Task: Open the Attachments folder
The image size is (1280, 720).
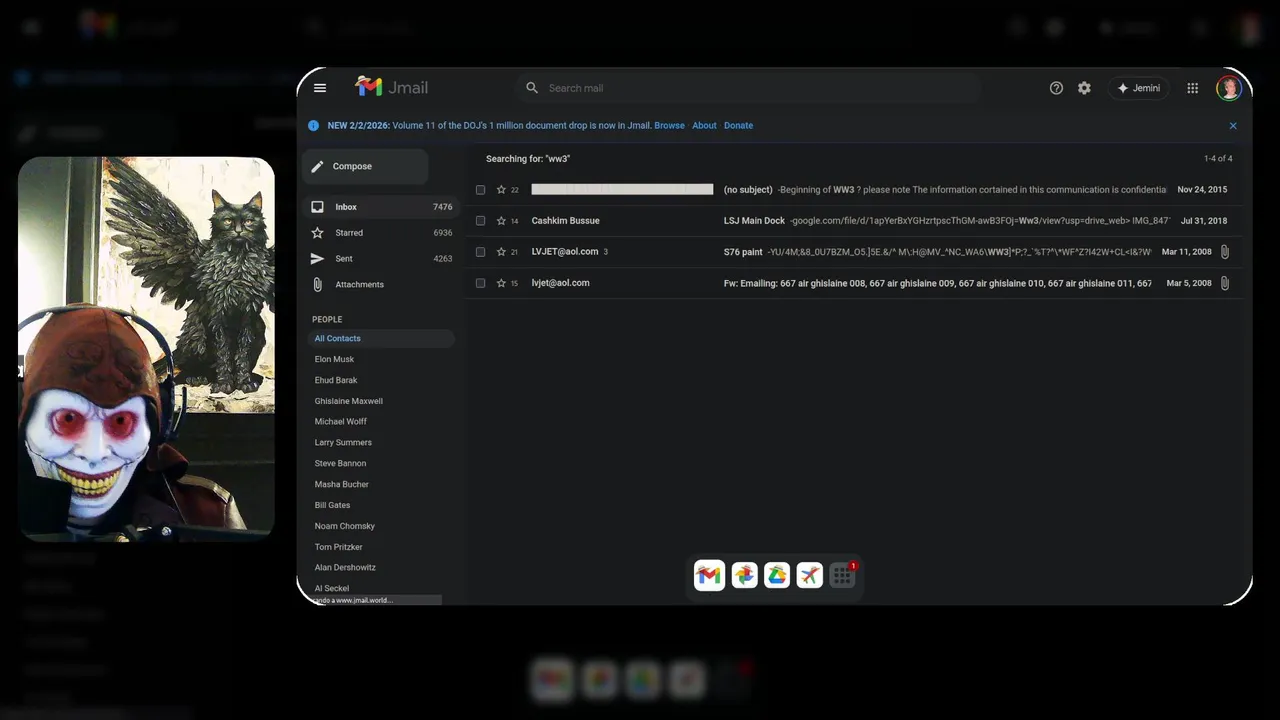Action: click(x=380, y=285)
